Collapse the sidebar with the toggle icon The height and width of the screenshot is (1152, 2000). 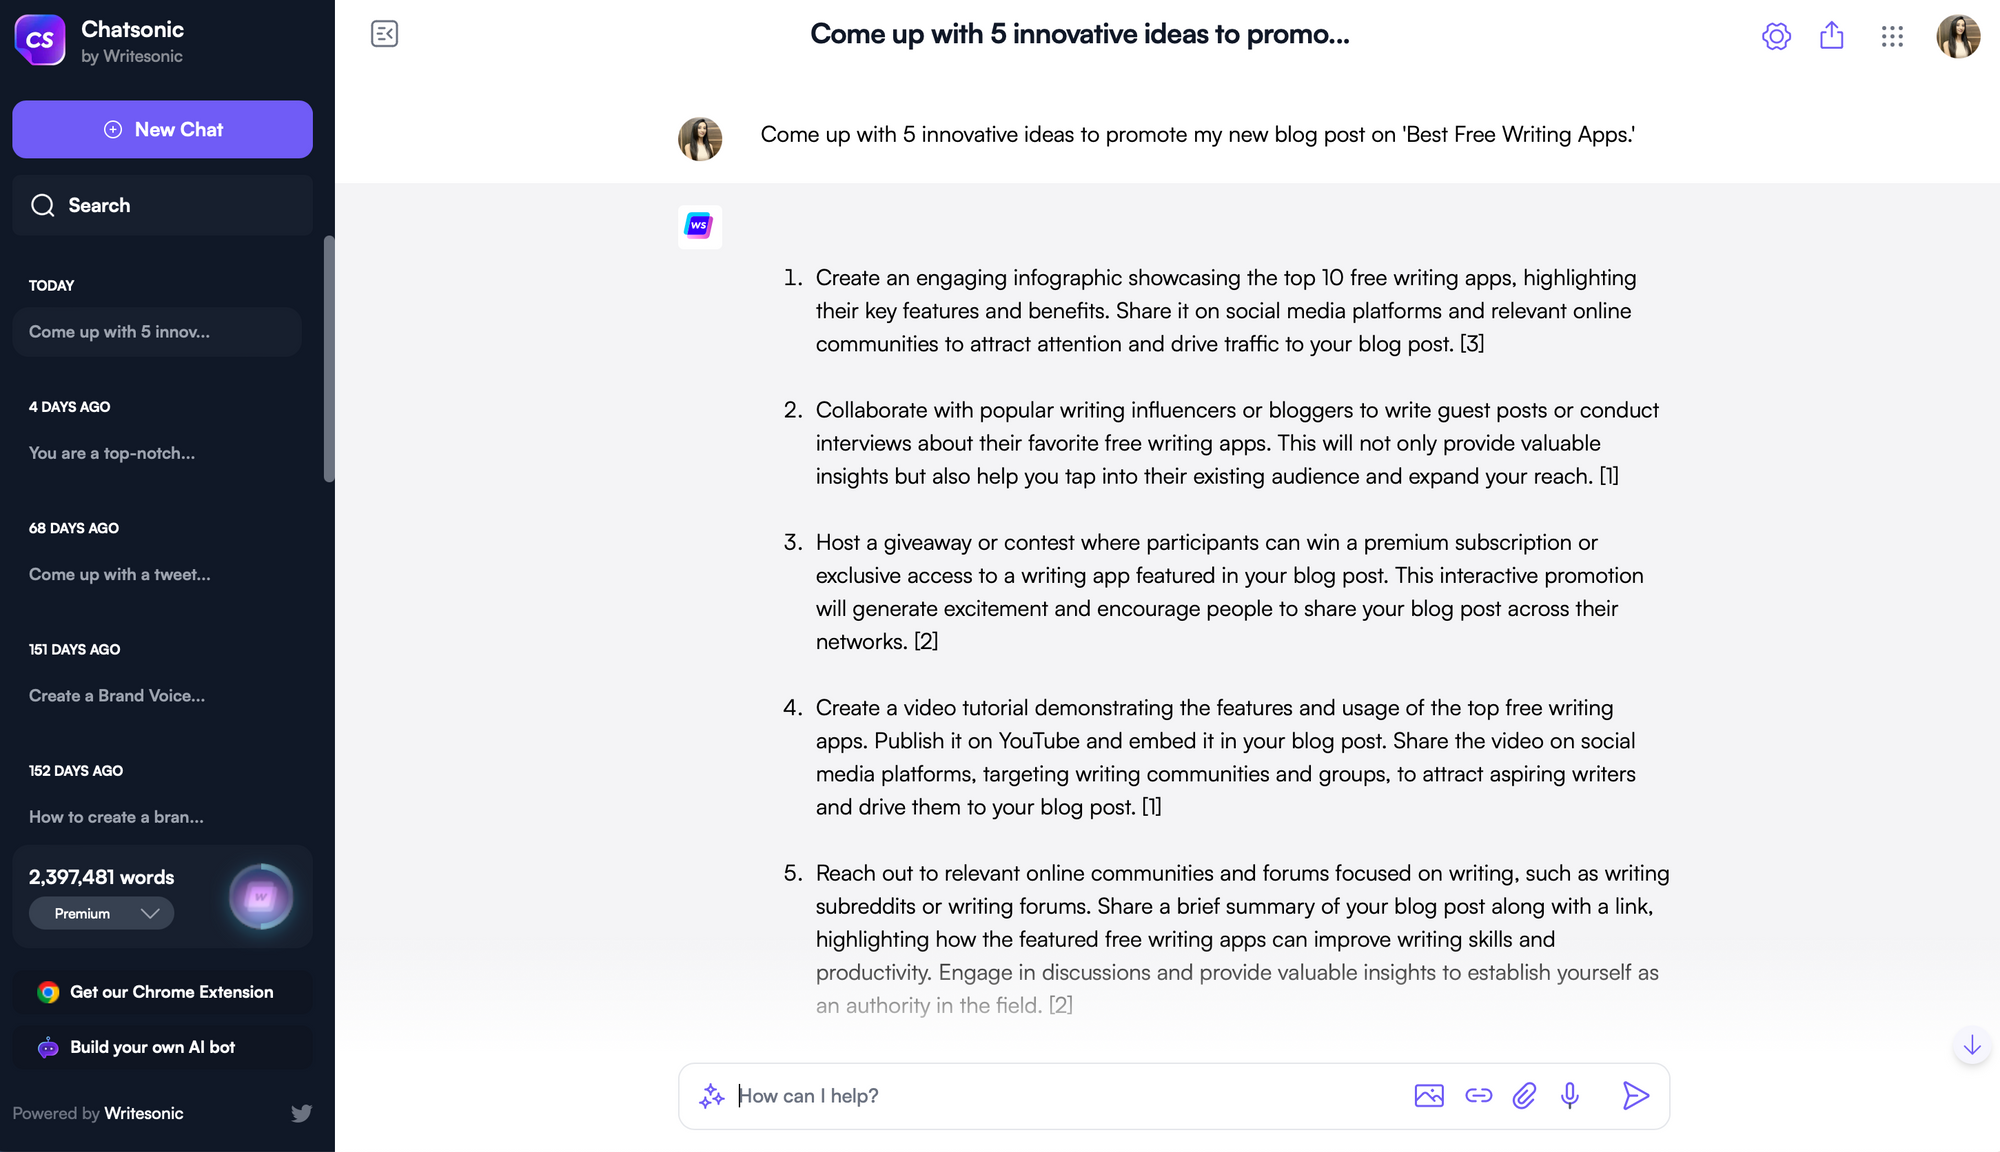pos(384,33)
